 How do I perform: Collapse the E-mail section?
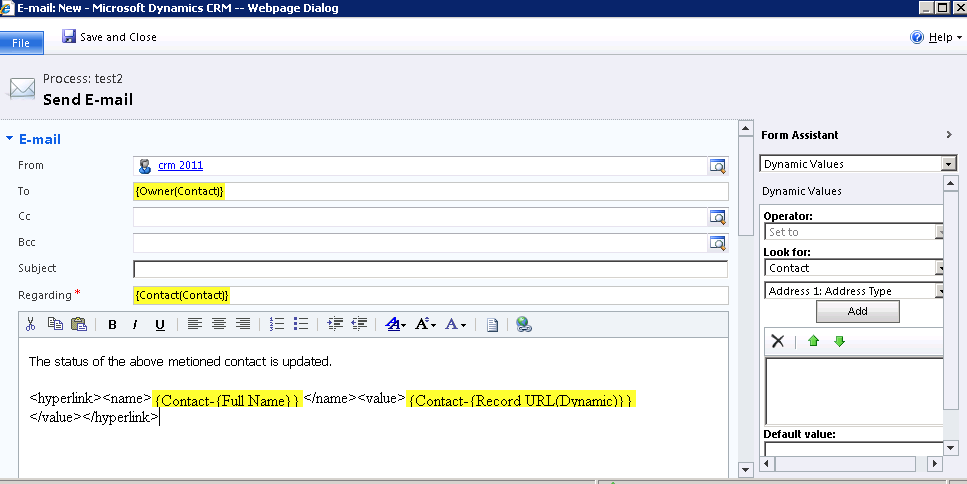(9, 139)
